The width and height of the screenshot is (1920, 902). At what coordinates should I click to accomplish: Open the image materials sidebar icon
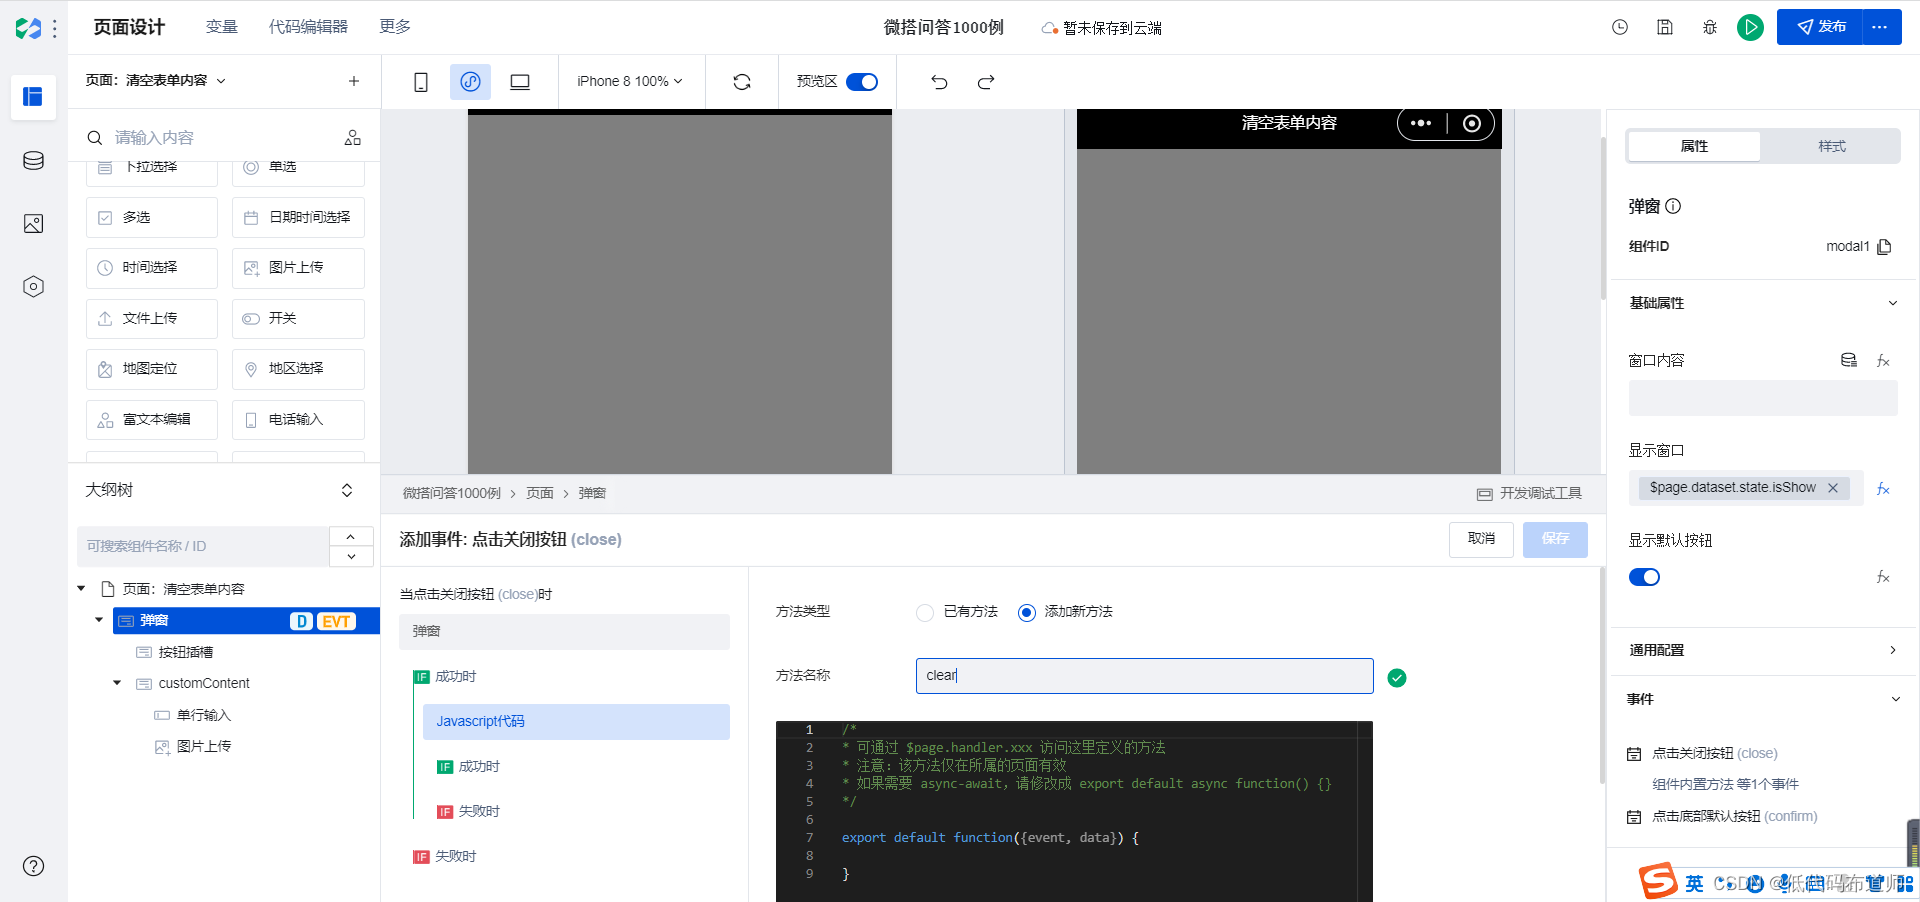[x=33, y=224]
